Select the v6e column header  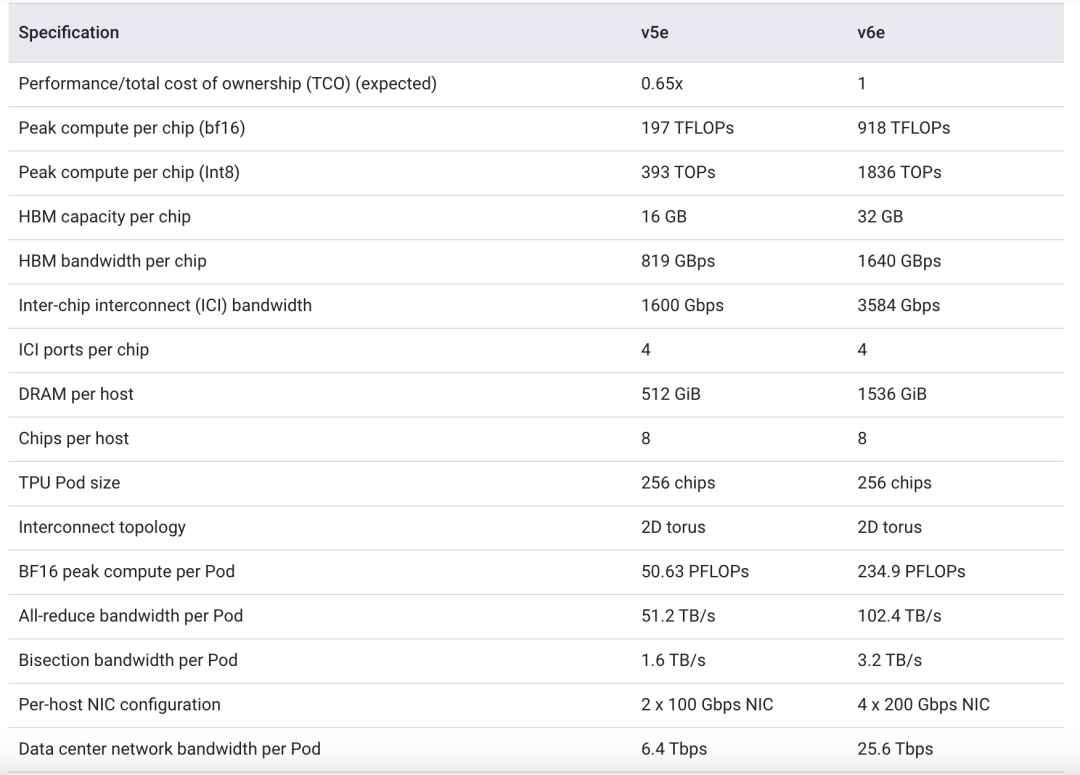pyautogui.click(x=871, y=32)
